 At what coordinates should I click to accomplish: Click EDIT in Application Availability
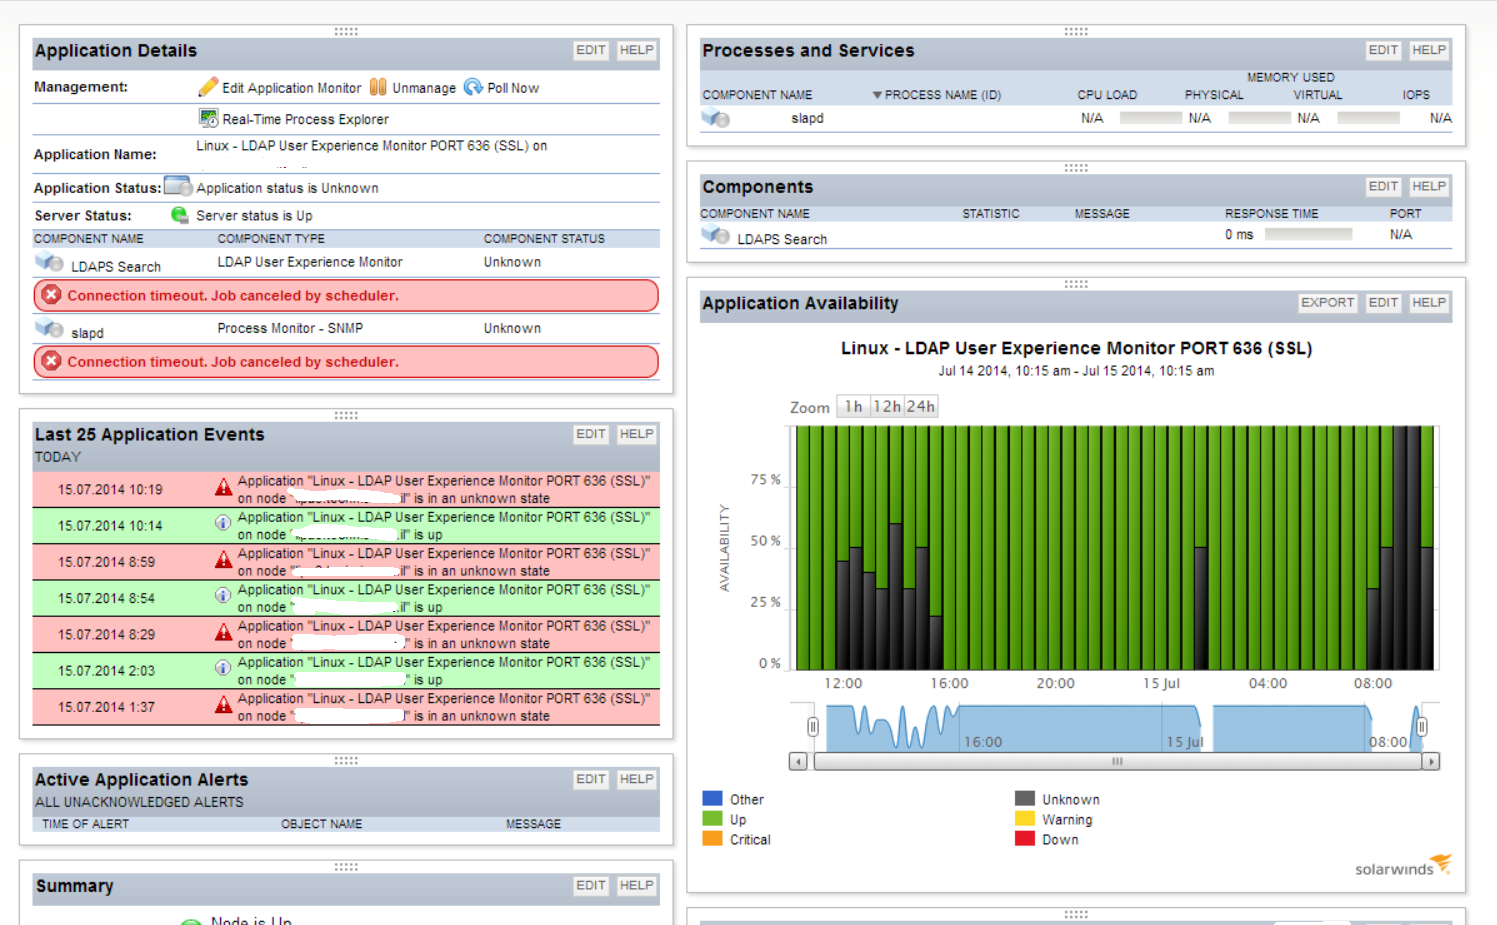(x=1383, y=302)
